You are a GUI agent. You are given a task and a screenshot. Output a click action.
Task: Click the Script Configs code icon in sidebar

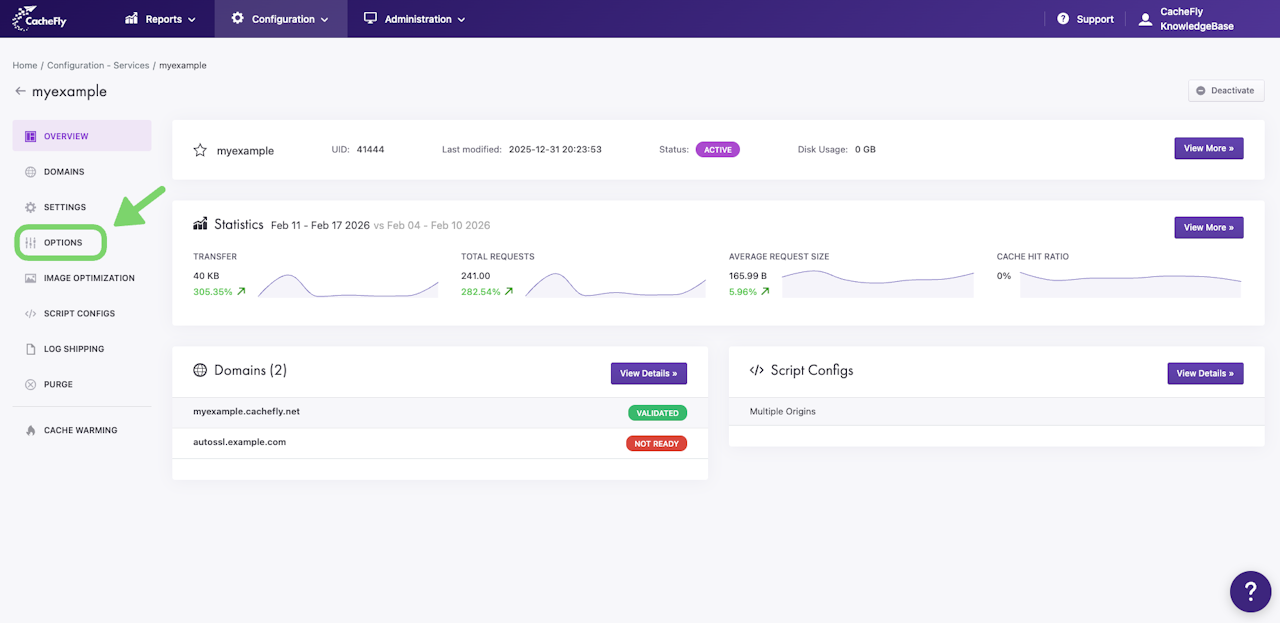point(30,314)
